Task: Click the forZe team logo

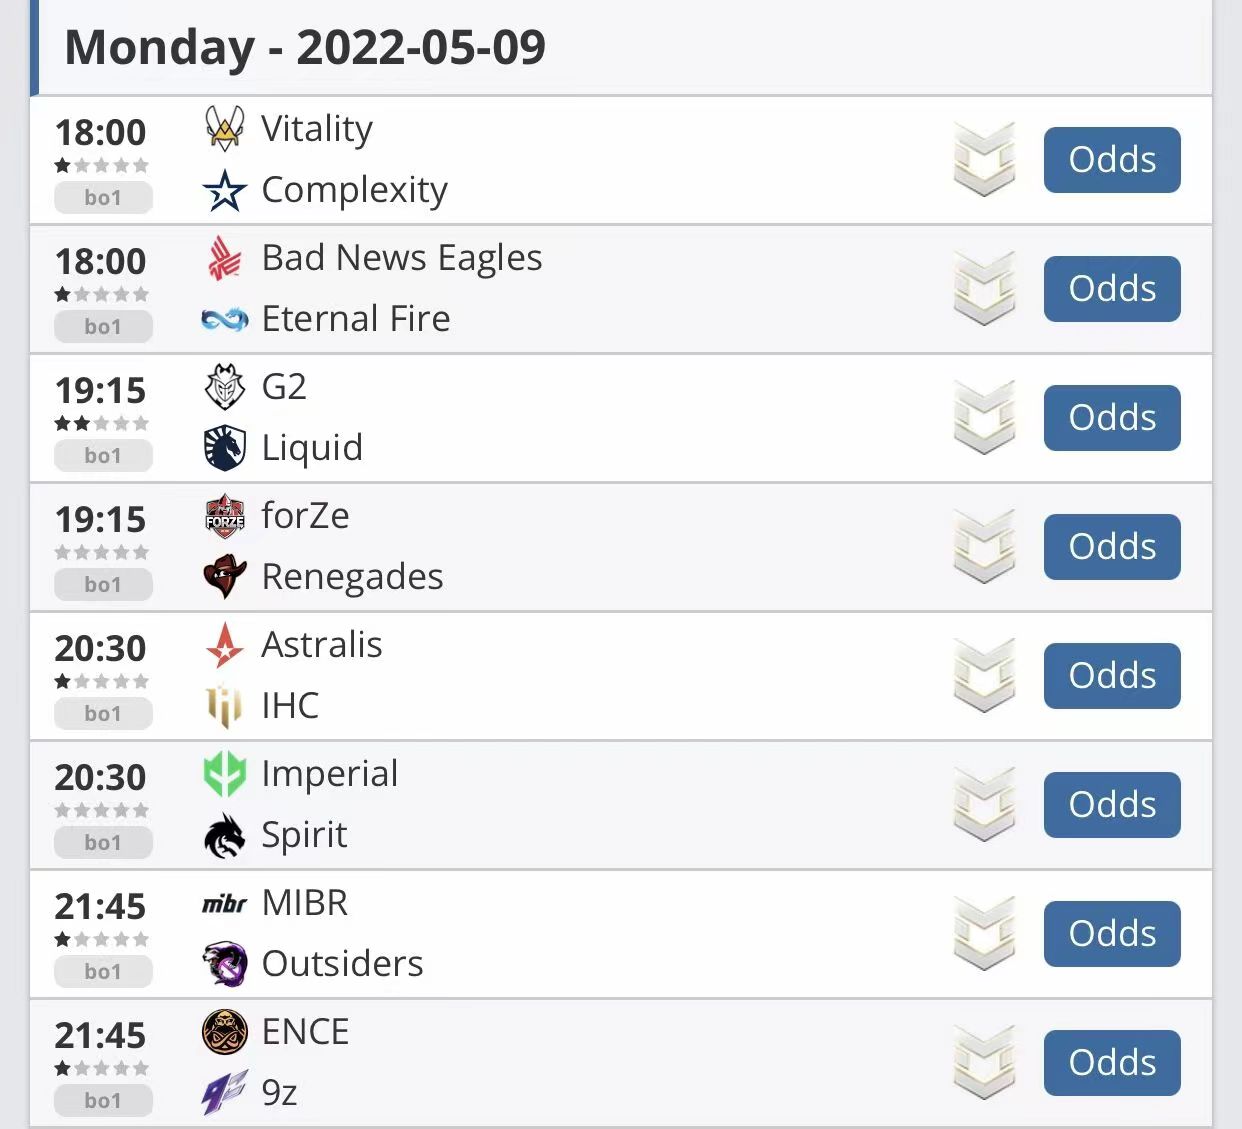Action: (224, 516)
